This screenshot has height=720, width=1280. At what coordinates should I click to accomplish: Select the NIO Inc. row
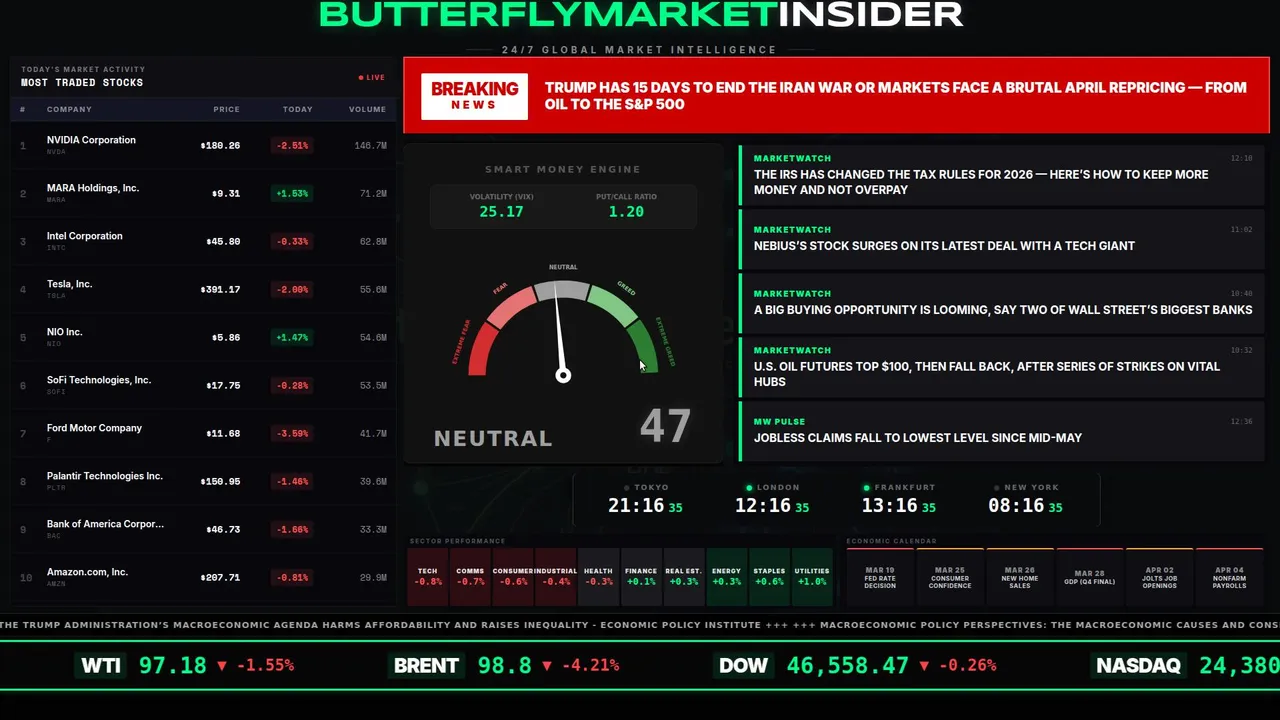(204, 337)
